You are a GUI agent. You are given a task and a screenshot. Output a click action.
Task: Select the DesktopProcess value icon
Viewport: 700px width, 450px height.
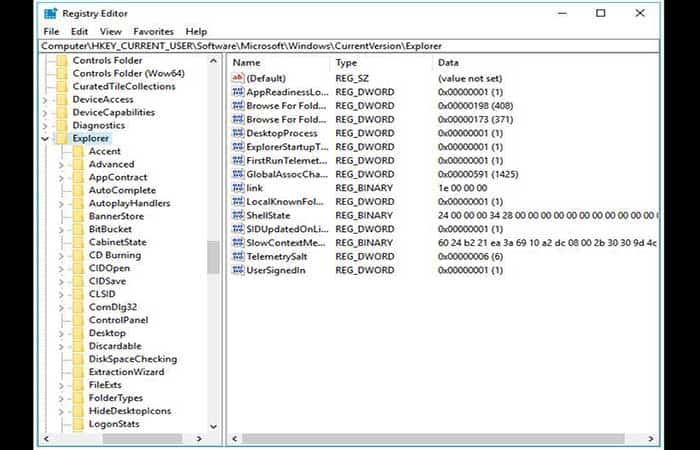[238, 133]
